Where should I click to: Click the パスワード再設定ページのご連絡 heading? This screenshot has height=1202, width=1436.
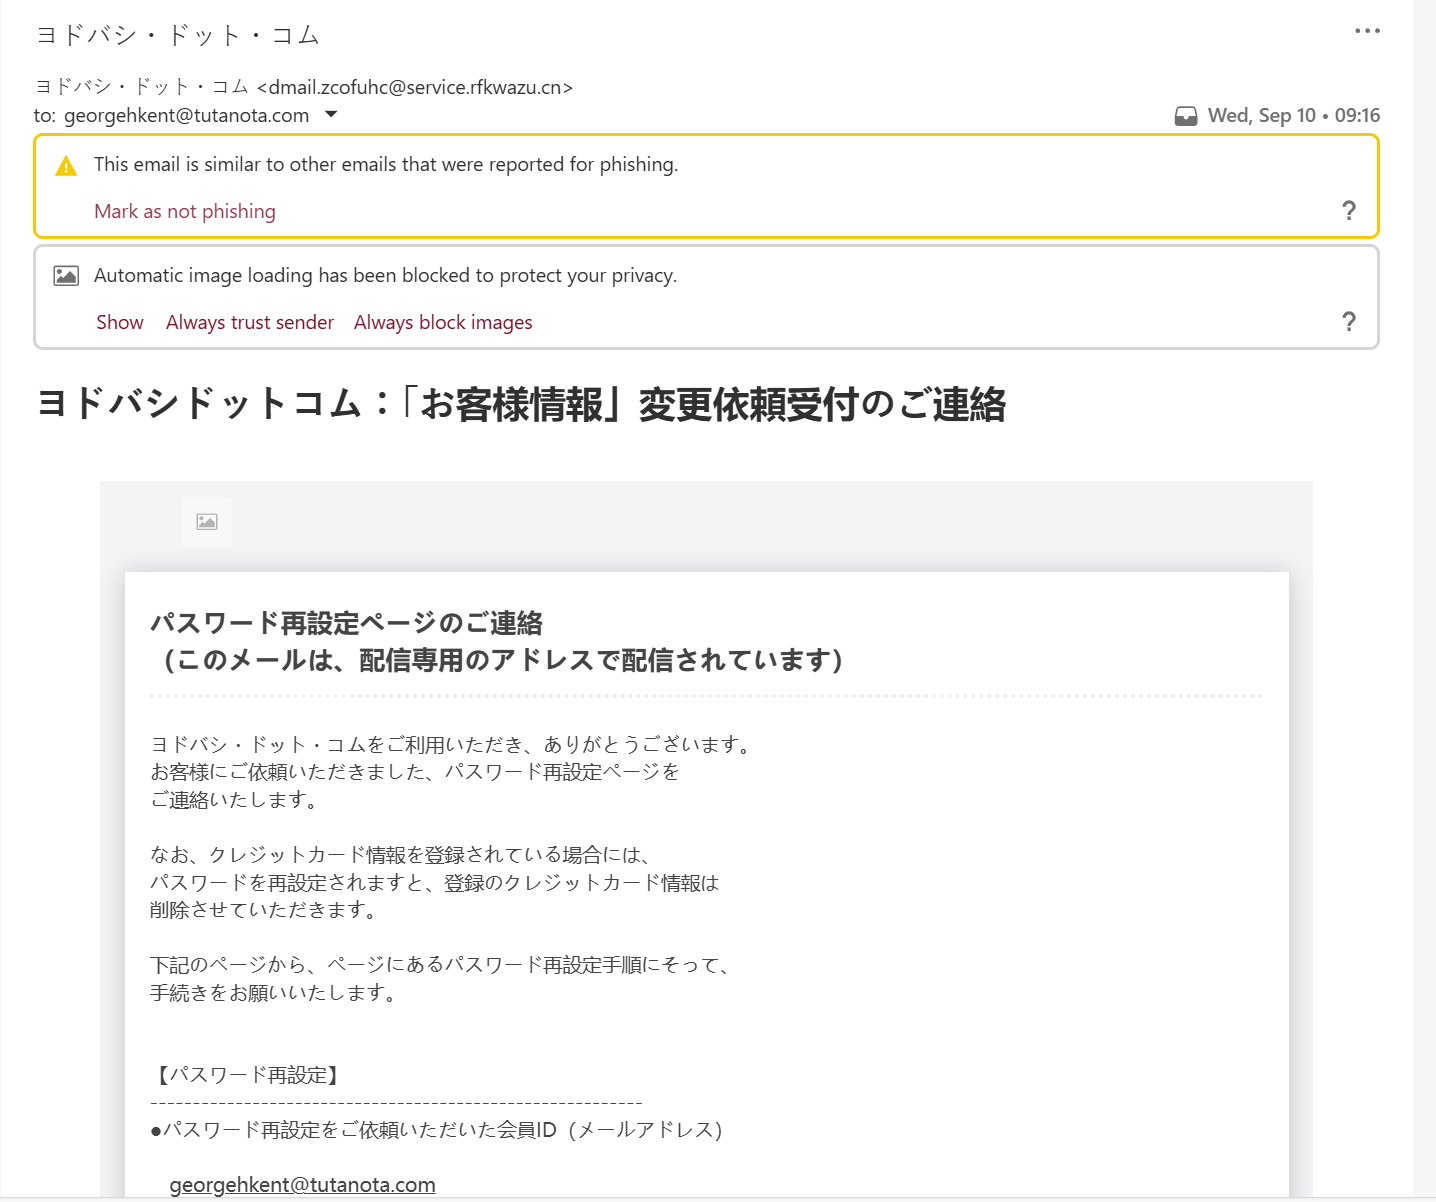(x=346, y=623)
